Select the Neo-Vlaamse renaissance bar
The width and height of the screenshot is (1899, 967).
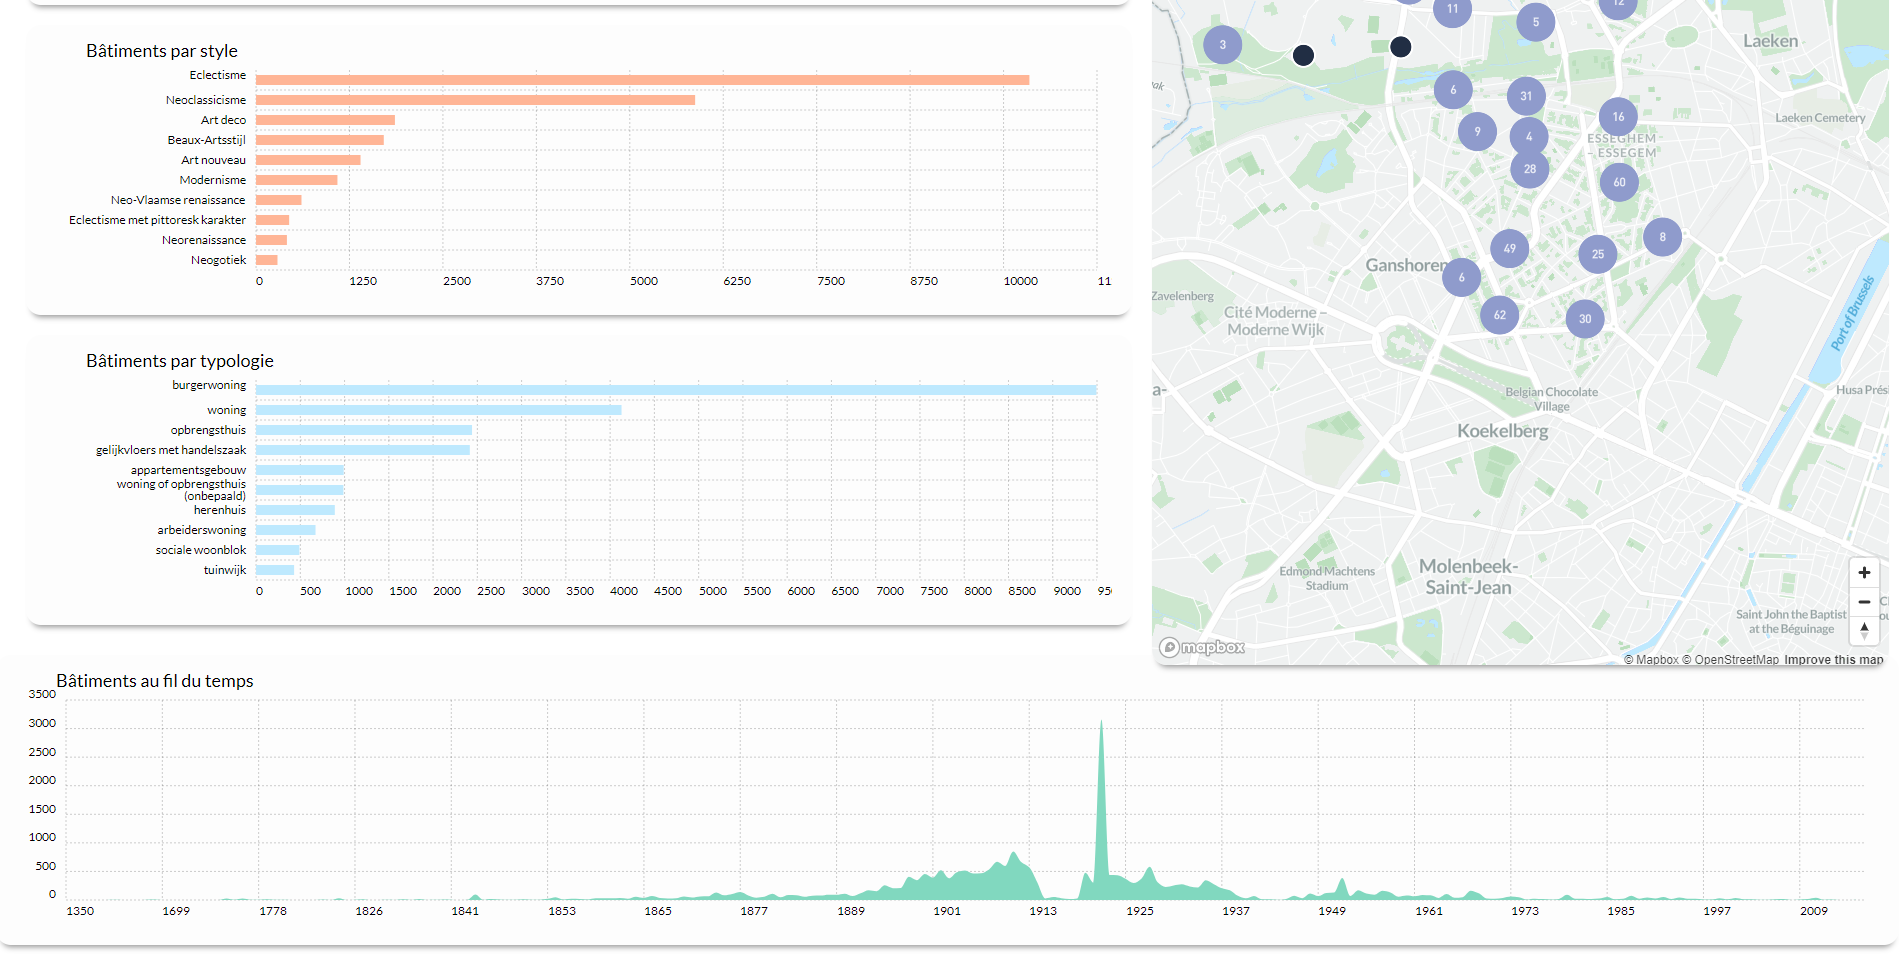278,200
